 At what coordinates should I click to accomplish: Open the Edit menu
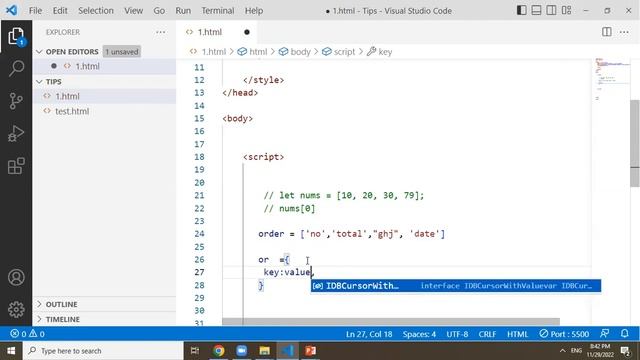click(x=60, y=11)
